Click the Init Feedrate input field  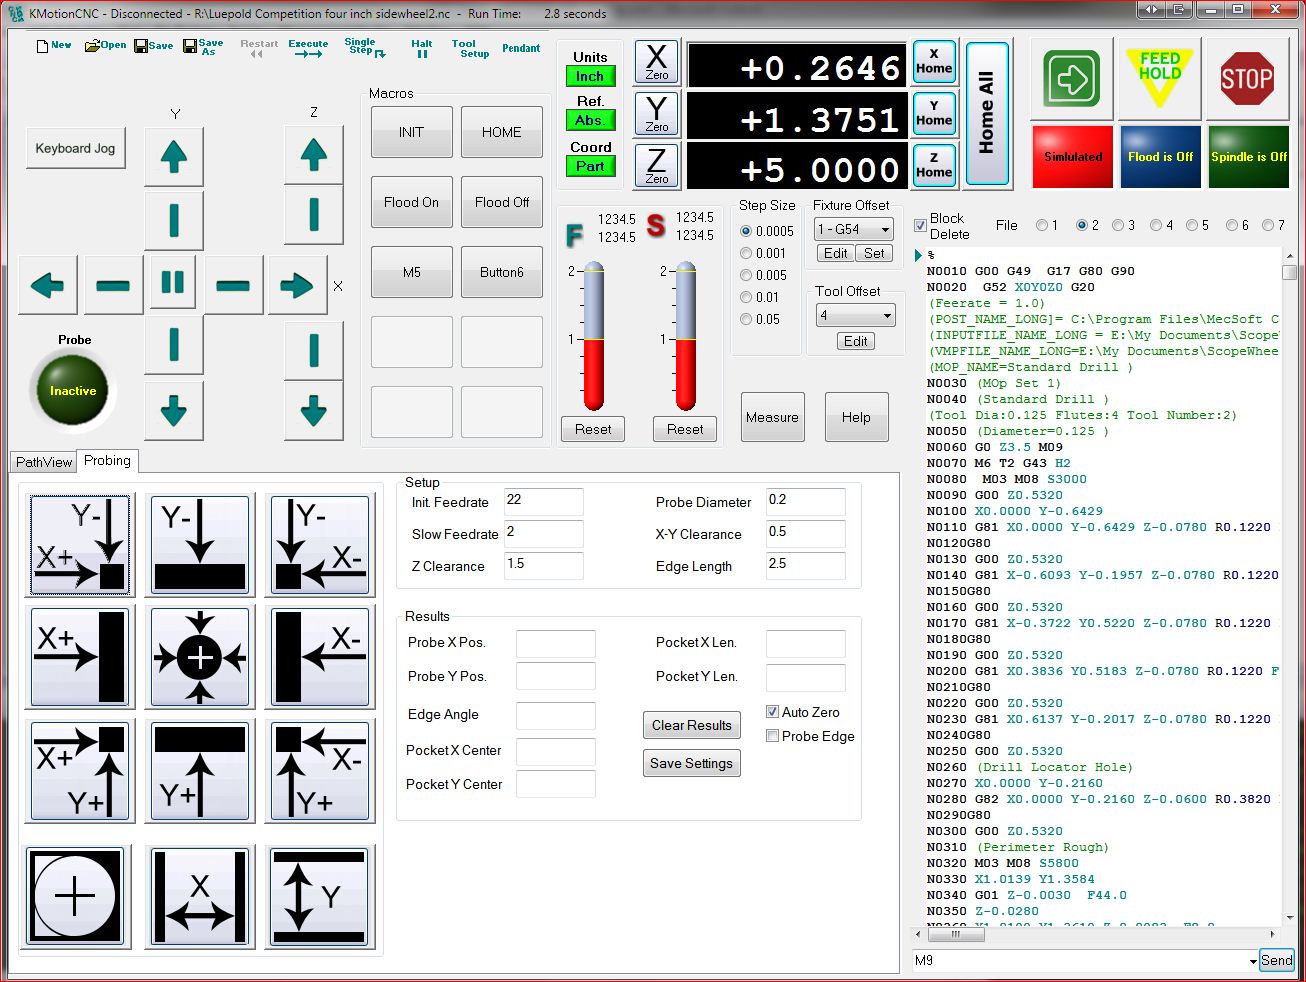pyautogui.click(x=543, y=502)
